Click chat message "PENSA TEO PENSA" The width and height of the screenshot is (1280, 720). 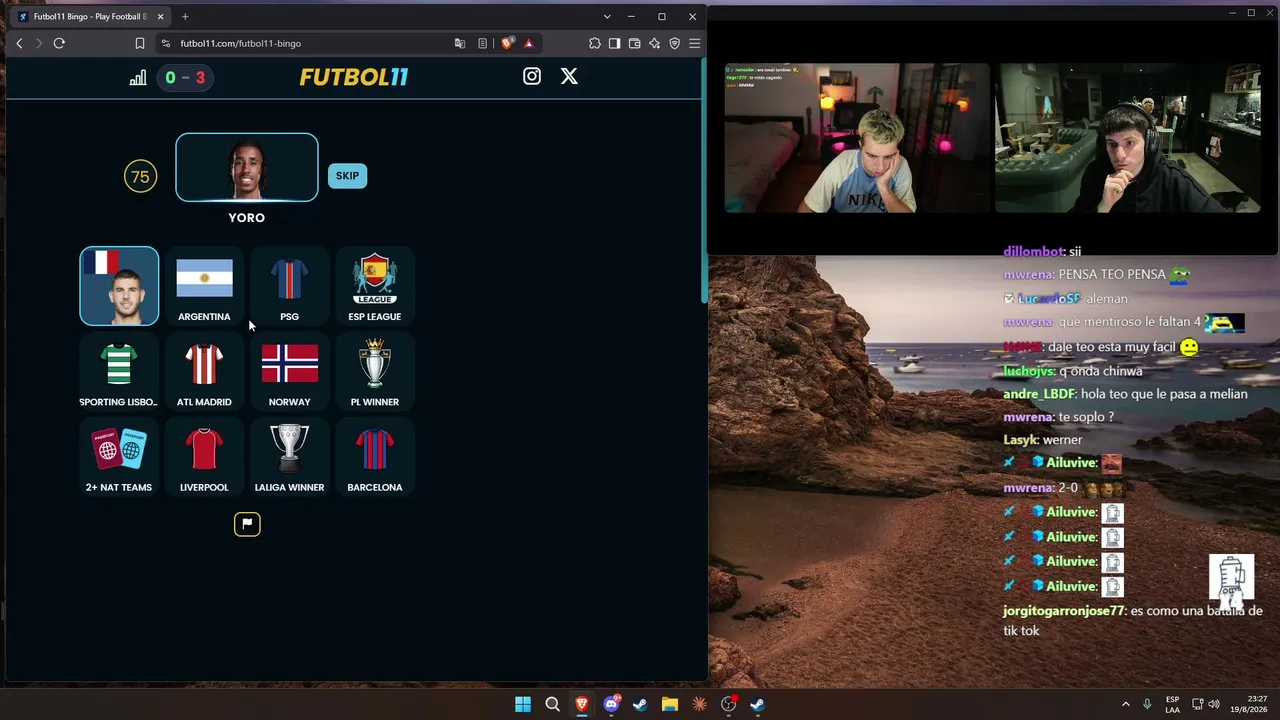1112,274
